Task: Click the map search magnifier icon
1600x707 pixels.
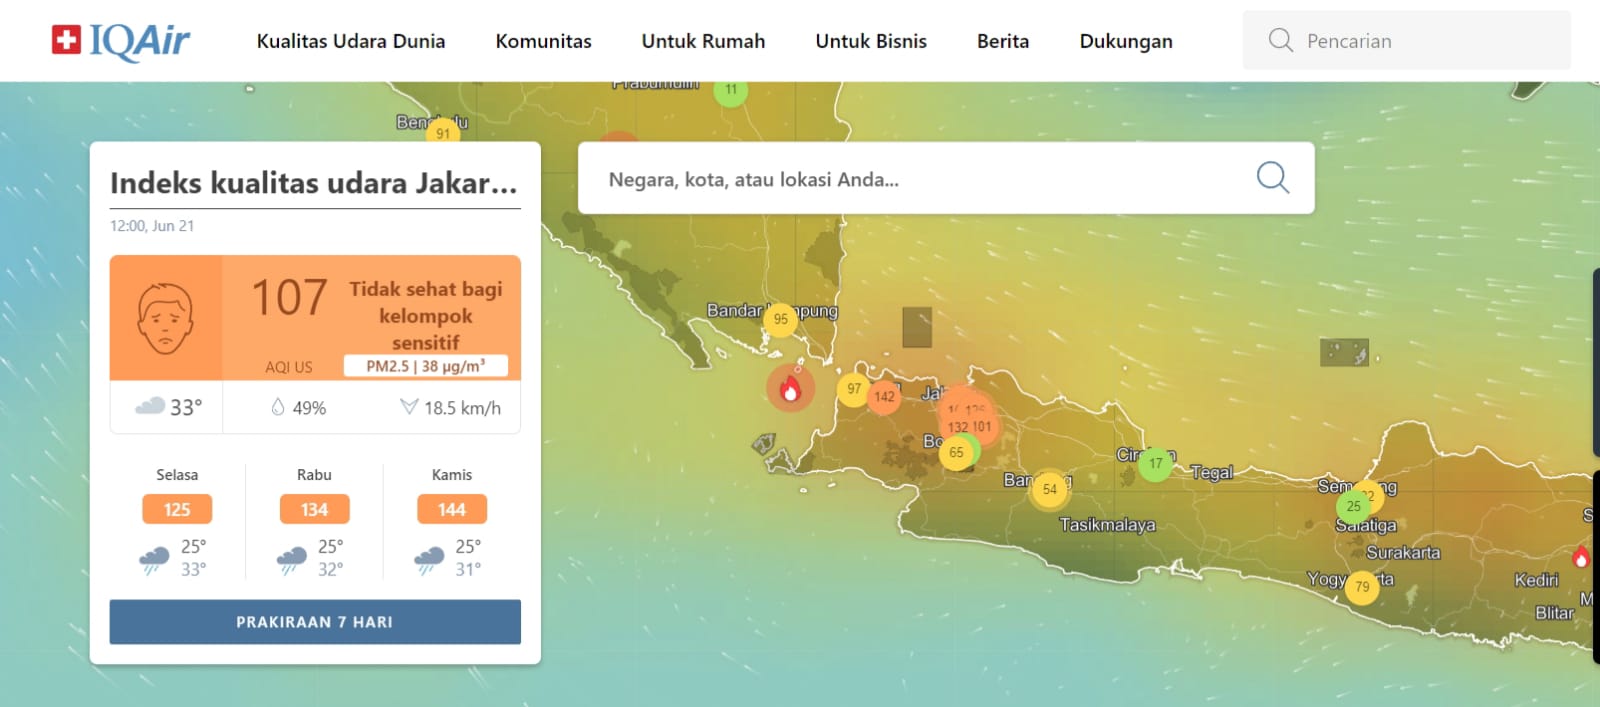Action: (1272, 178)
